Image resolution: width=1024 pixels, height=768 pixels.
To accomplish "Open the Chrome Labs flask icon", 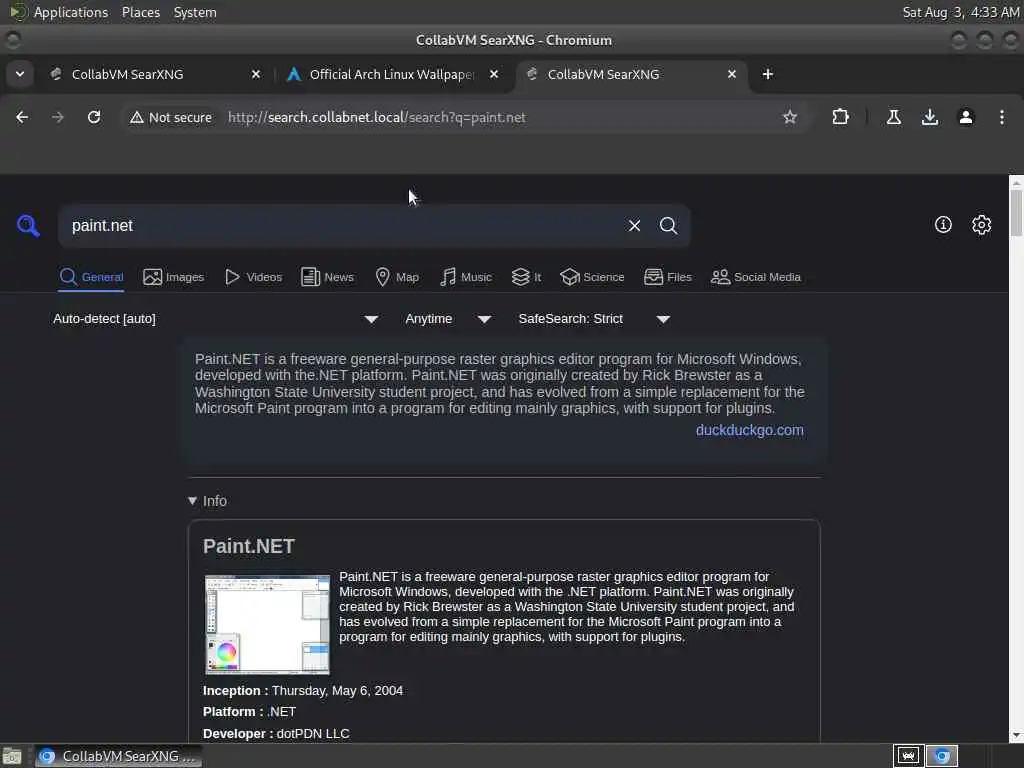I will point(894,117).
